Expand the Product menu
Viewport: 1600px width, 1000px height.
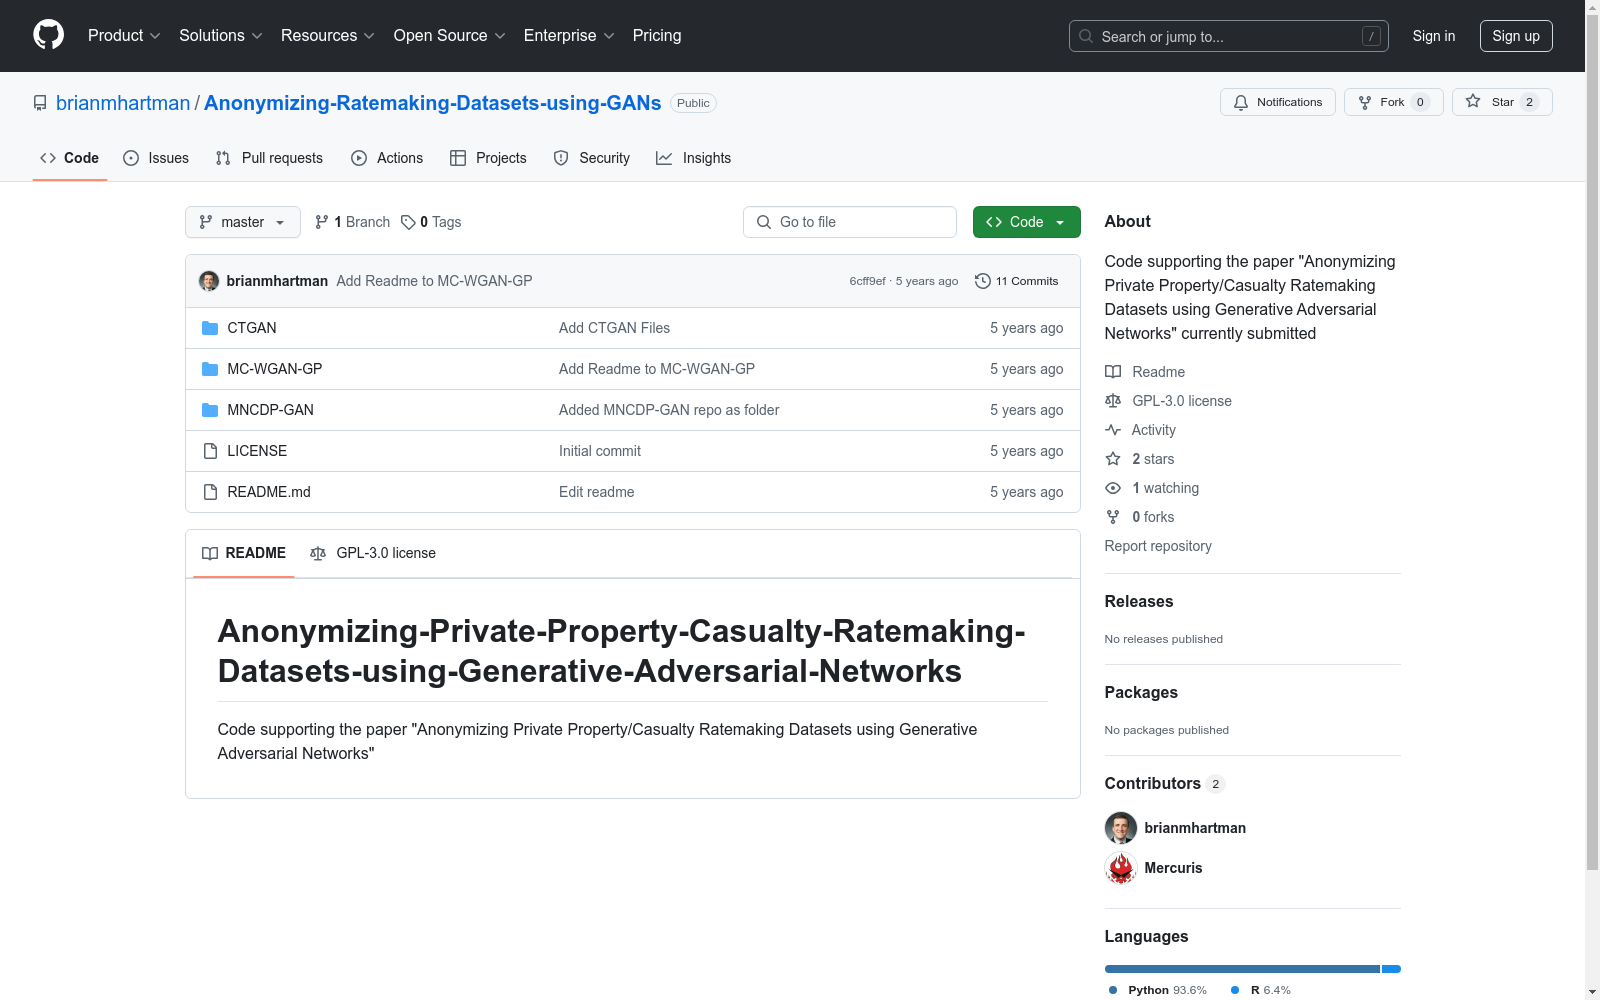(x=124, y=36)
